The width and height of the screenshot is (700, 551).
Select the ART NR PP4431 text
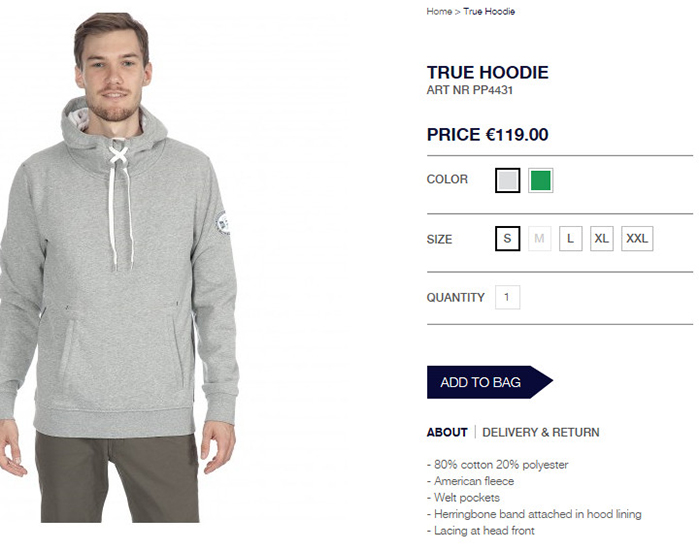click(470, 90)
